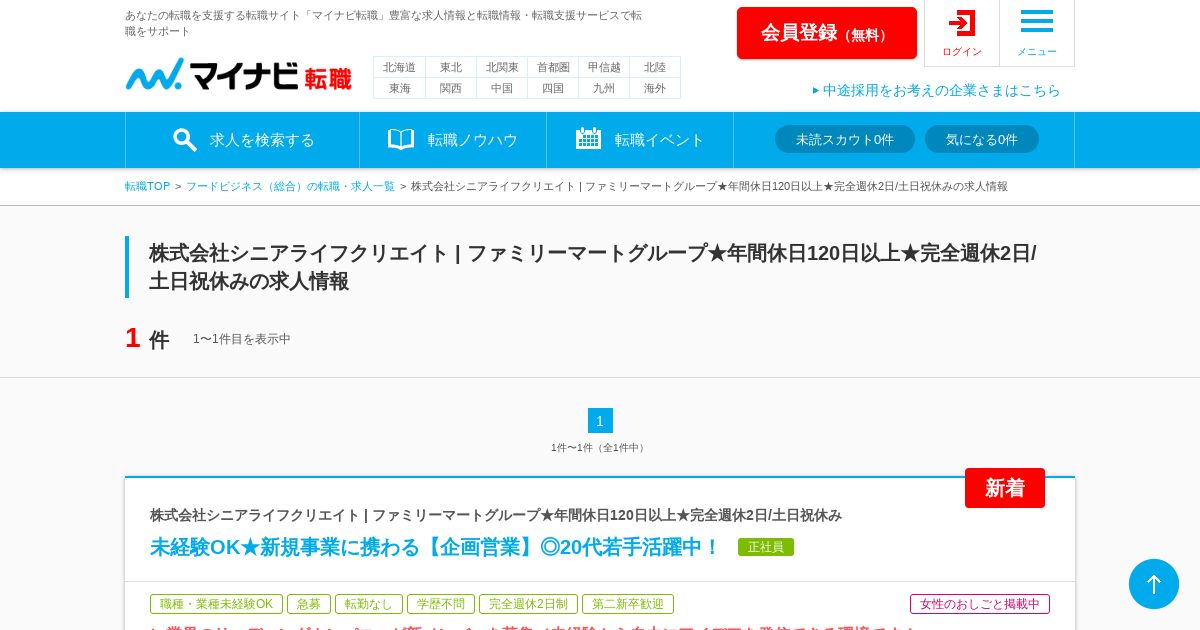Click the 職種・業種未経験OK tag
This screenshot has height=630, width=1200.
coord(216,604)
